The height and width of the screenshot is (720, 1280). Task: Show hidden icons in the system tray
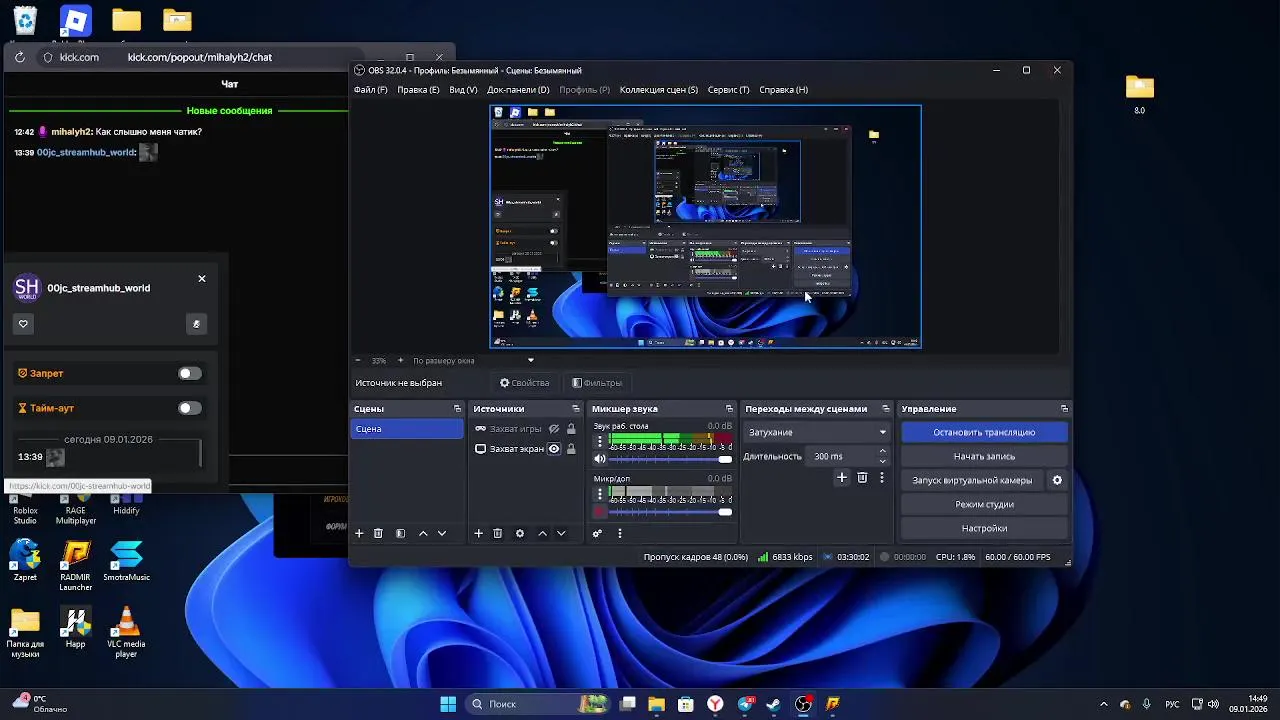pos(1104,704)
